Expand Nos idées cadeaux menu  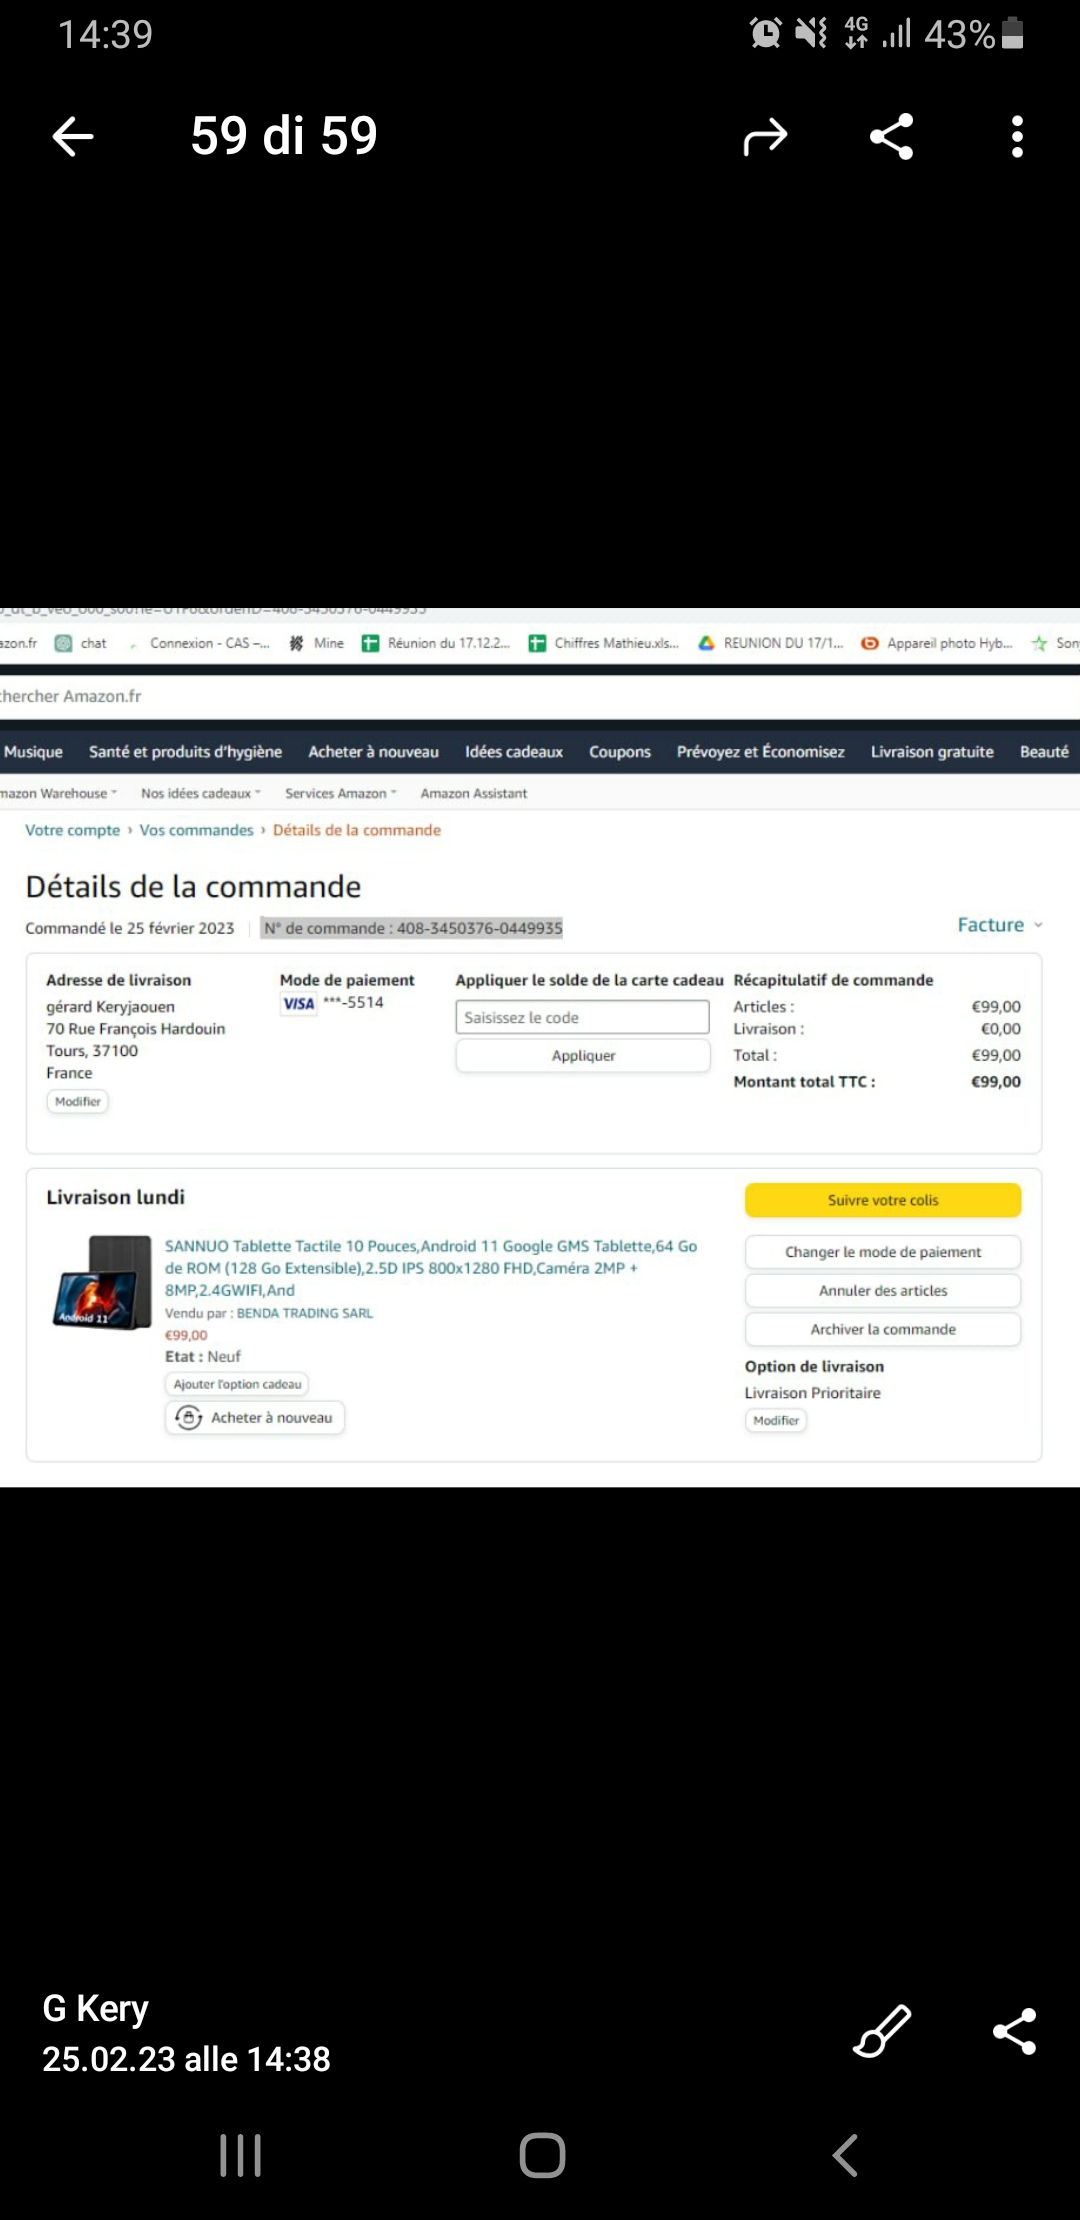[200, 793]
